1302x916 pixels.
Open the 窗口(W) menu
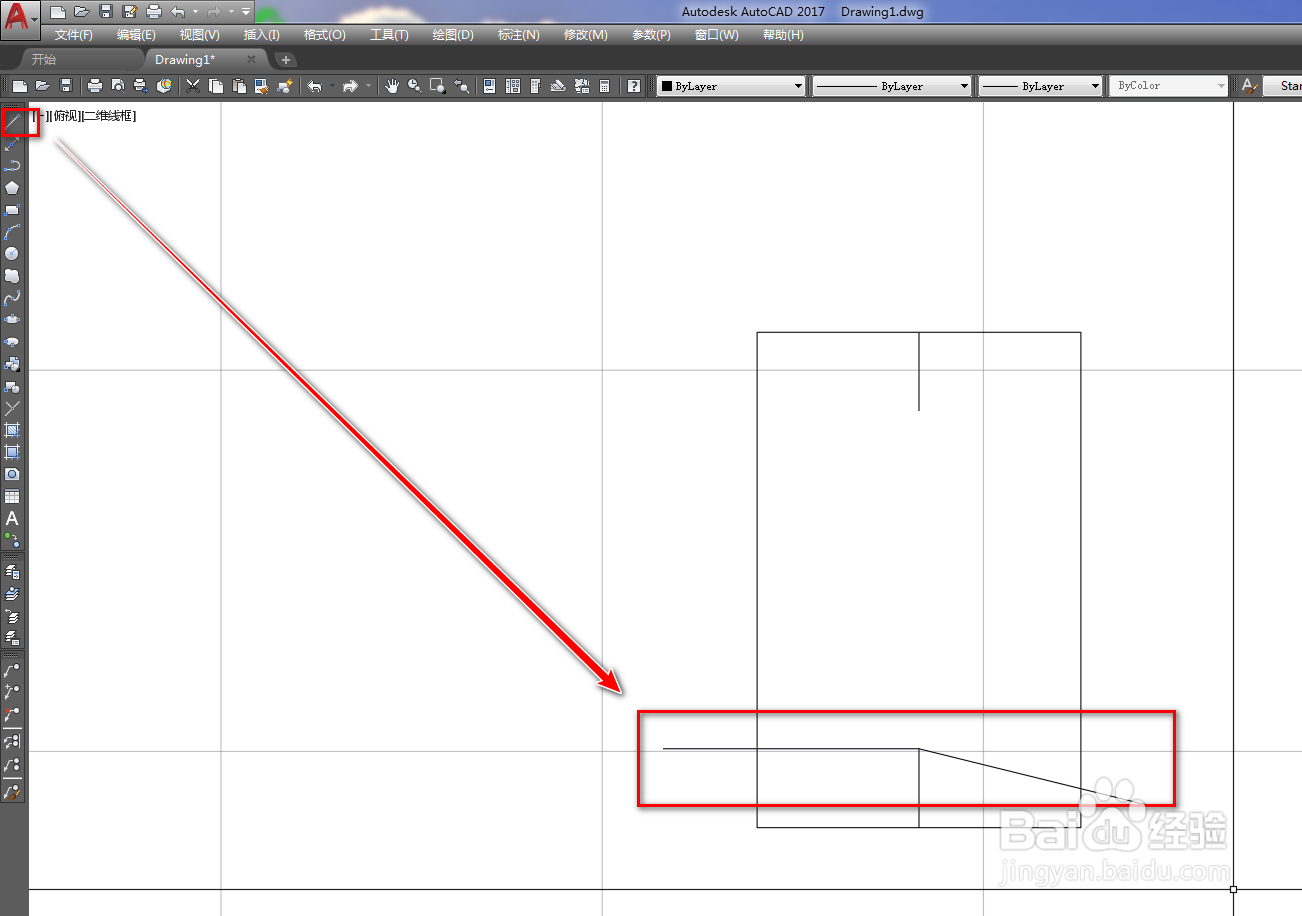coord(716,35)
